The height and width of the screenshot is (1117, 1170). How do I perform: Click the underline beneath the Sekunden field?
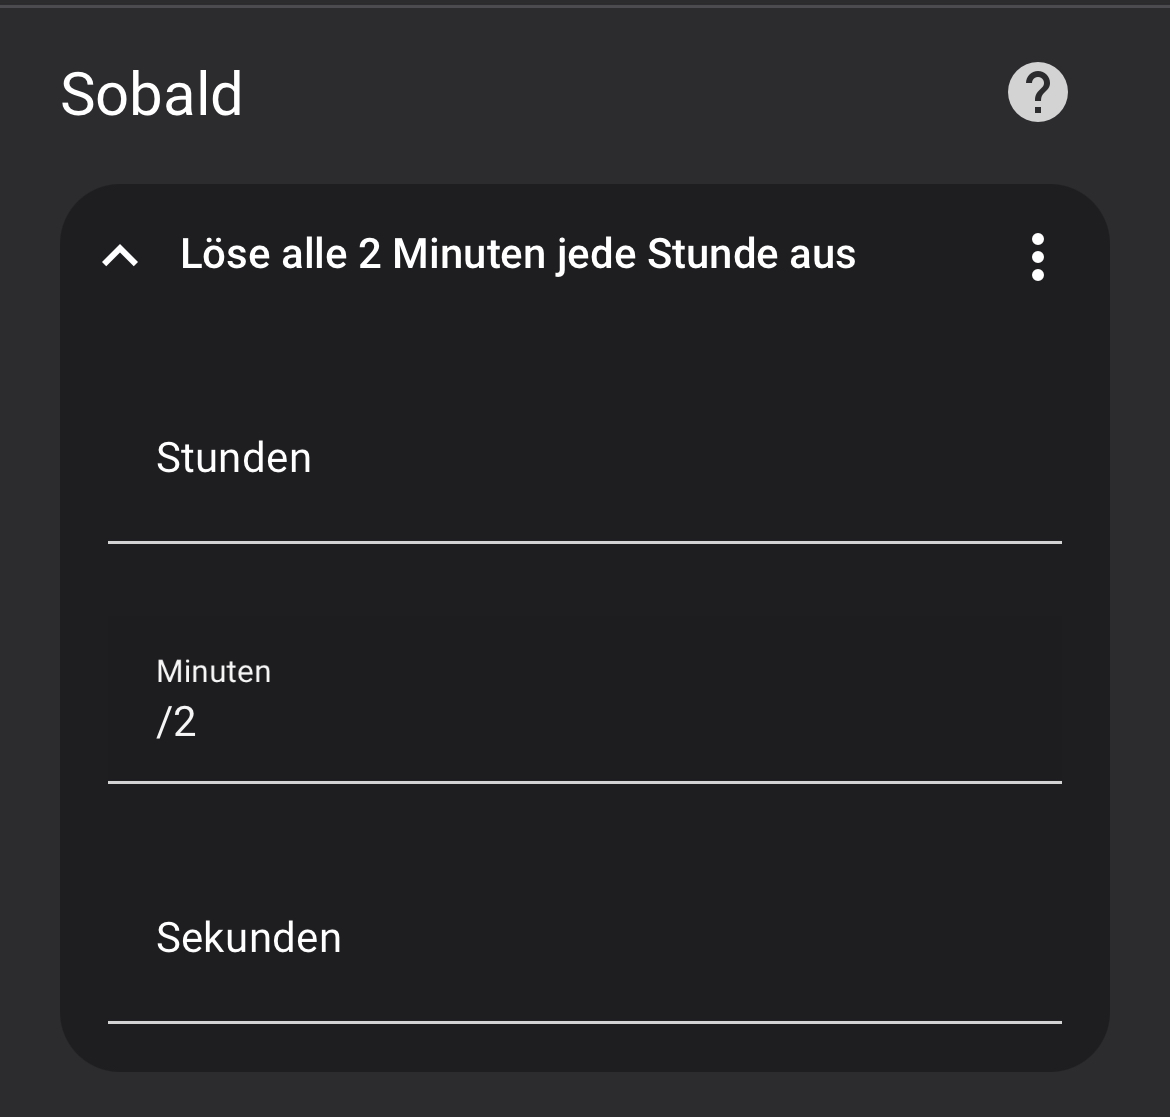(x=584, y=1022)
